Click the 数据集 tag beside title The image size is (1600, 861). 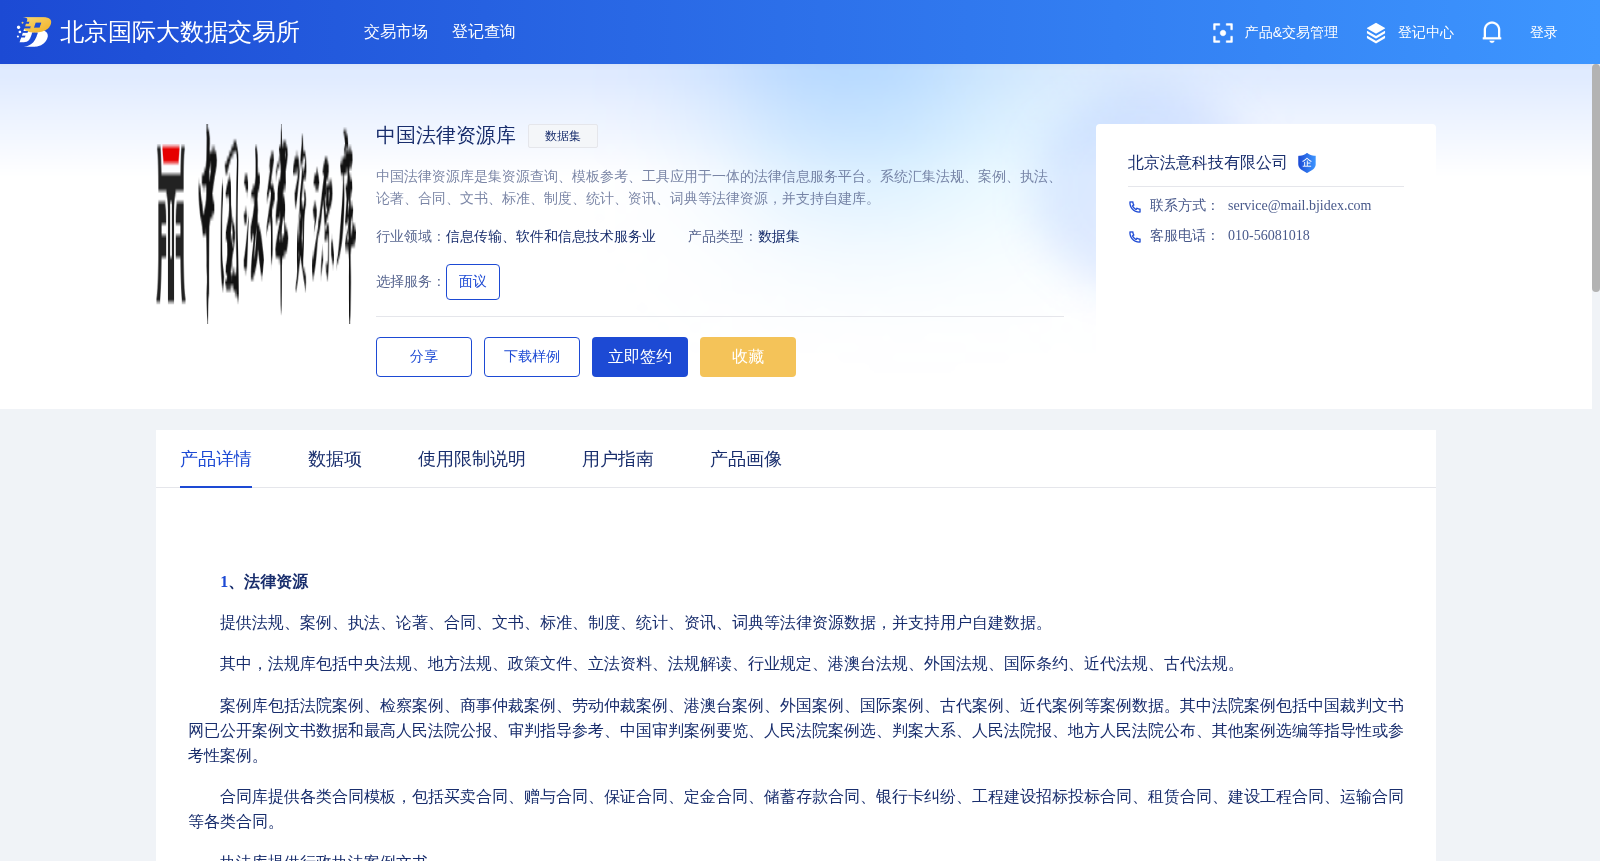[x=563, y=136]
